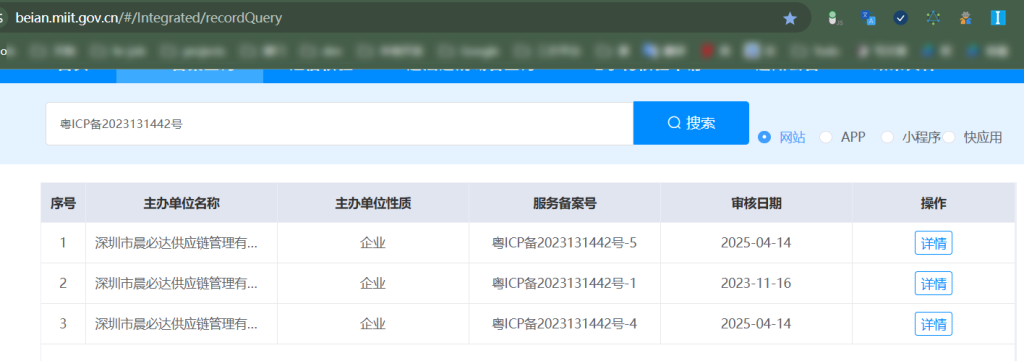
Task: Click the company name in row 2
Action: point(176,283)
